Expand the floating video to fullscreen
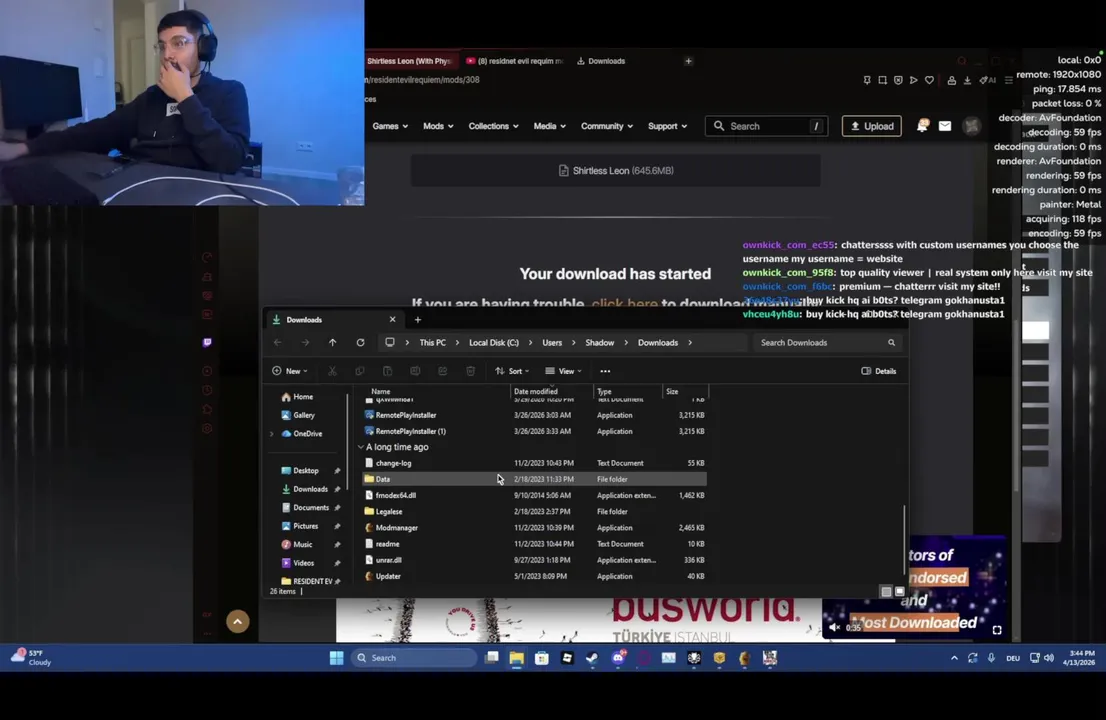 tap(997, 630)
